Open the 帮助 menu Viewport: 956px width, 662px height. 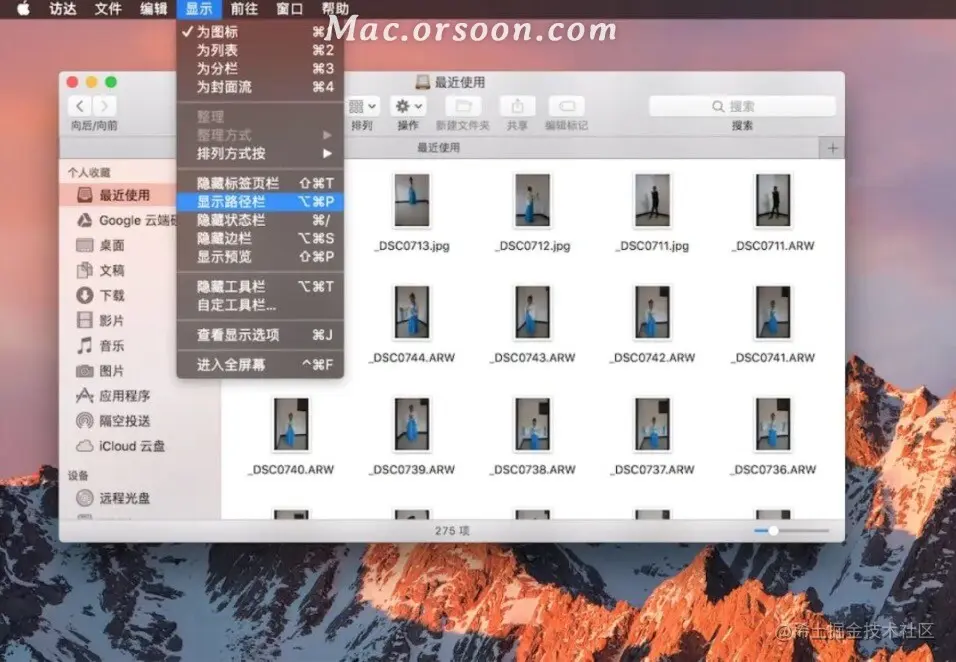coord(335,9)
